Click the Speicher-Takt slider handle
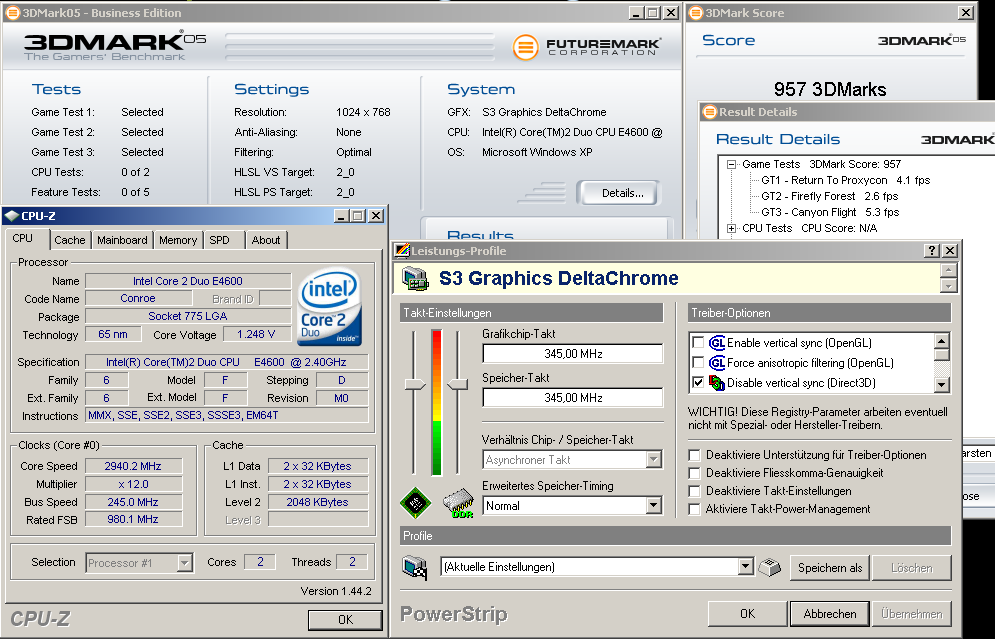The image size is (995, 639). (x=458, y=385)
